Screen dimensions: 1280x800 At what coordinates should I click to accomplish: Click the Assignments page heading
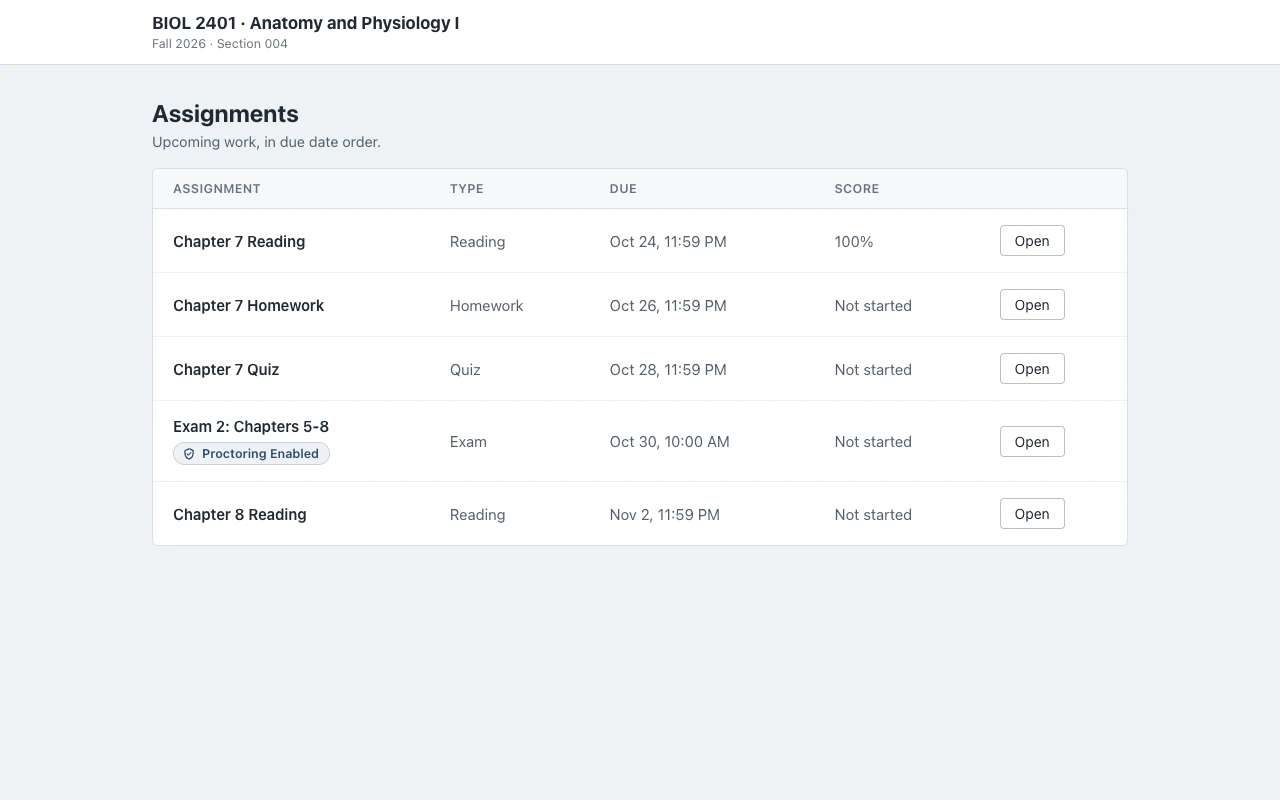[225, 114]
